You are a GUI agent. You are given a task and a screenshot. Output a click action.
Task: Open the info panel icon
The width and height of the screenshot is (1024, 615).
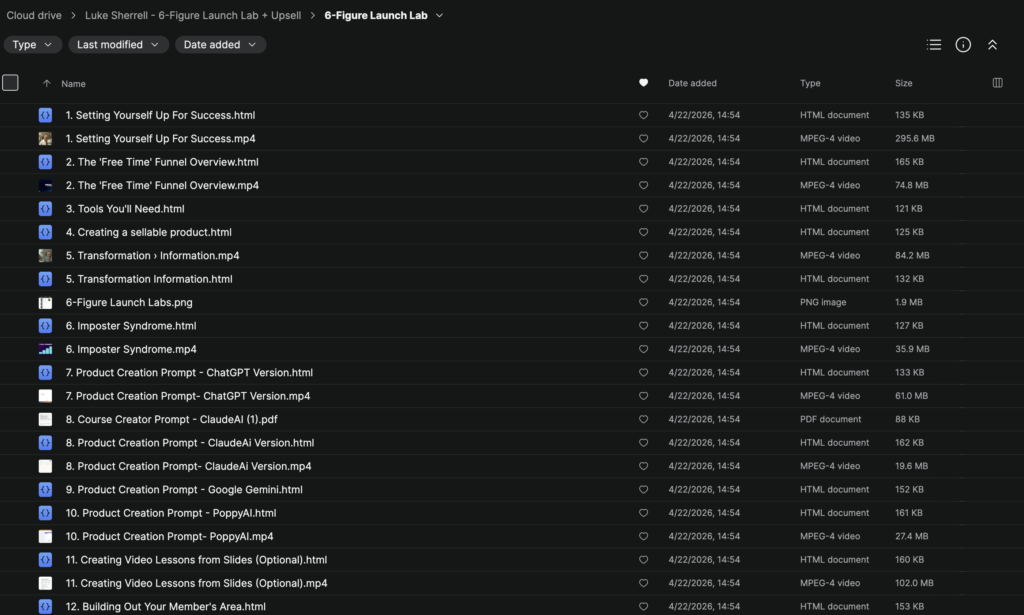[963, 45]
